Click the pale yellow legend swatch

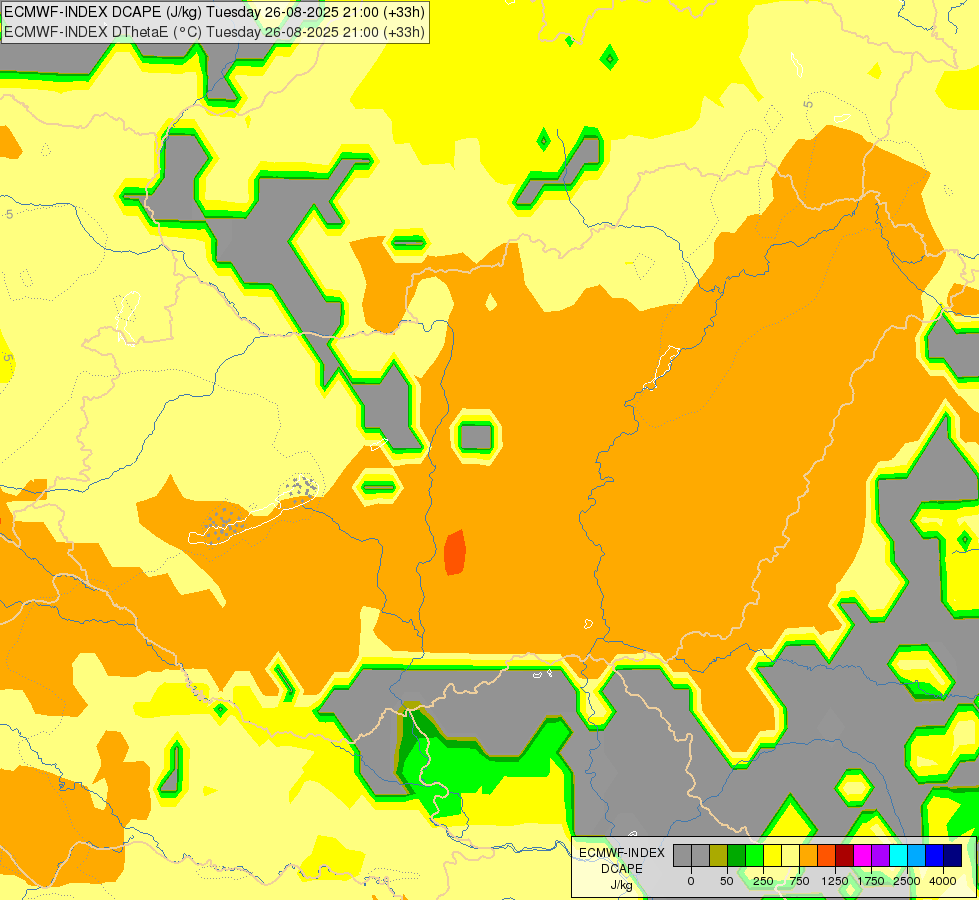point(790,855)
